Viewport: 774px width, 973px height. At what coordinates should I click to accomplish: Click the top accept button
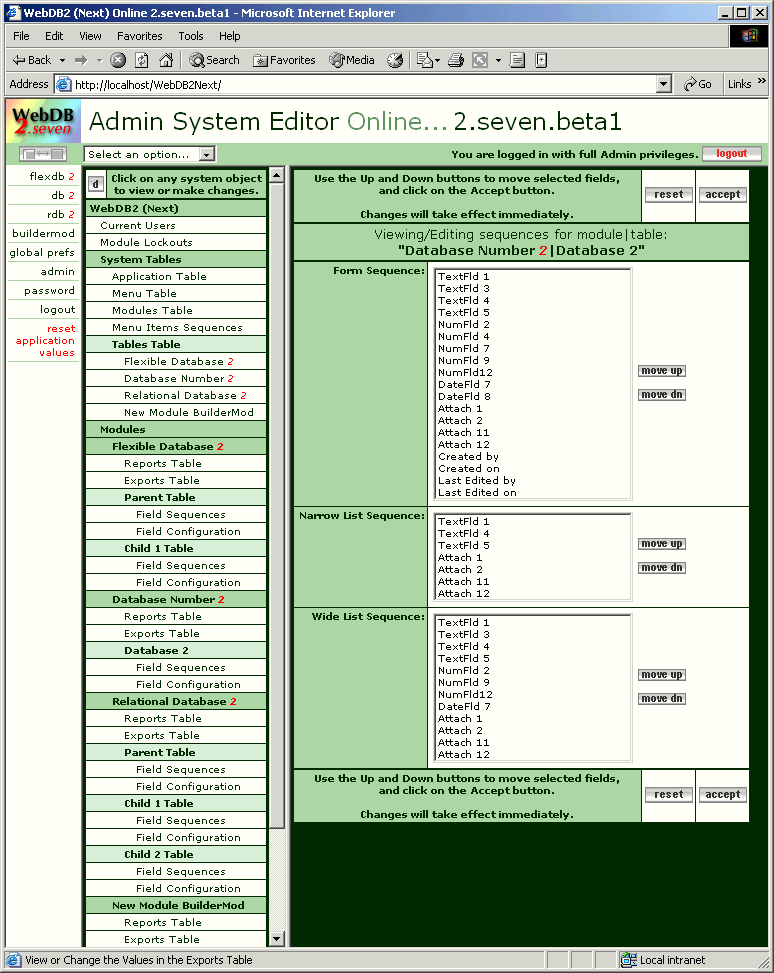pyautogui.click(x=722, y=194)
